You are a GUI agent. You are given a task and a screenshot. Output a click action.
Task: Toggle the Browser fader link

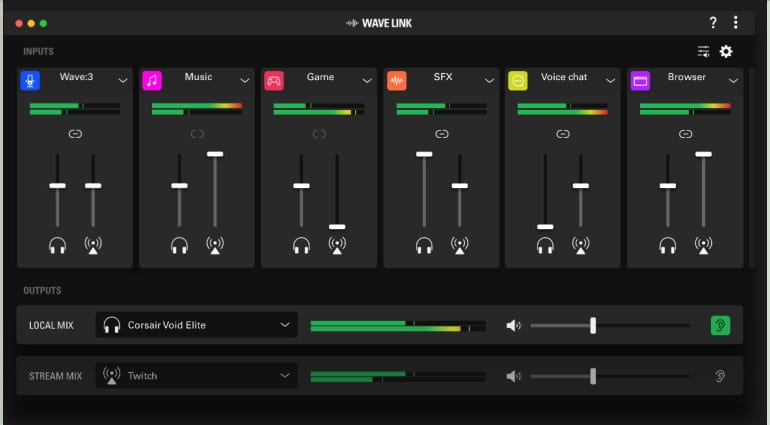tap(686, 134)
